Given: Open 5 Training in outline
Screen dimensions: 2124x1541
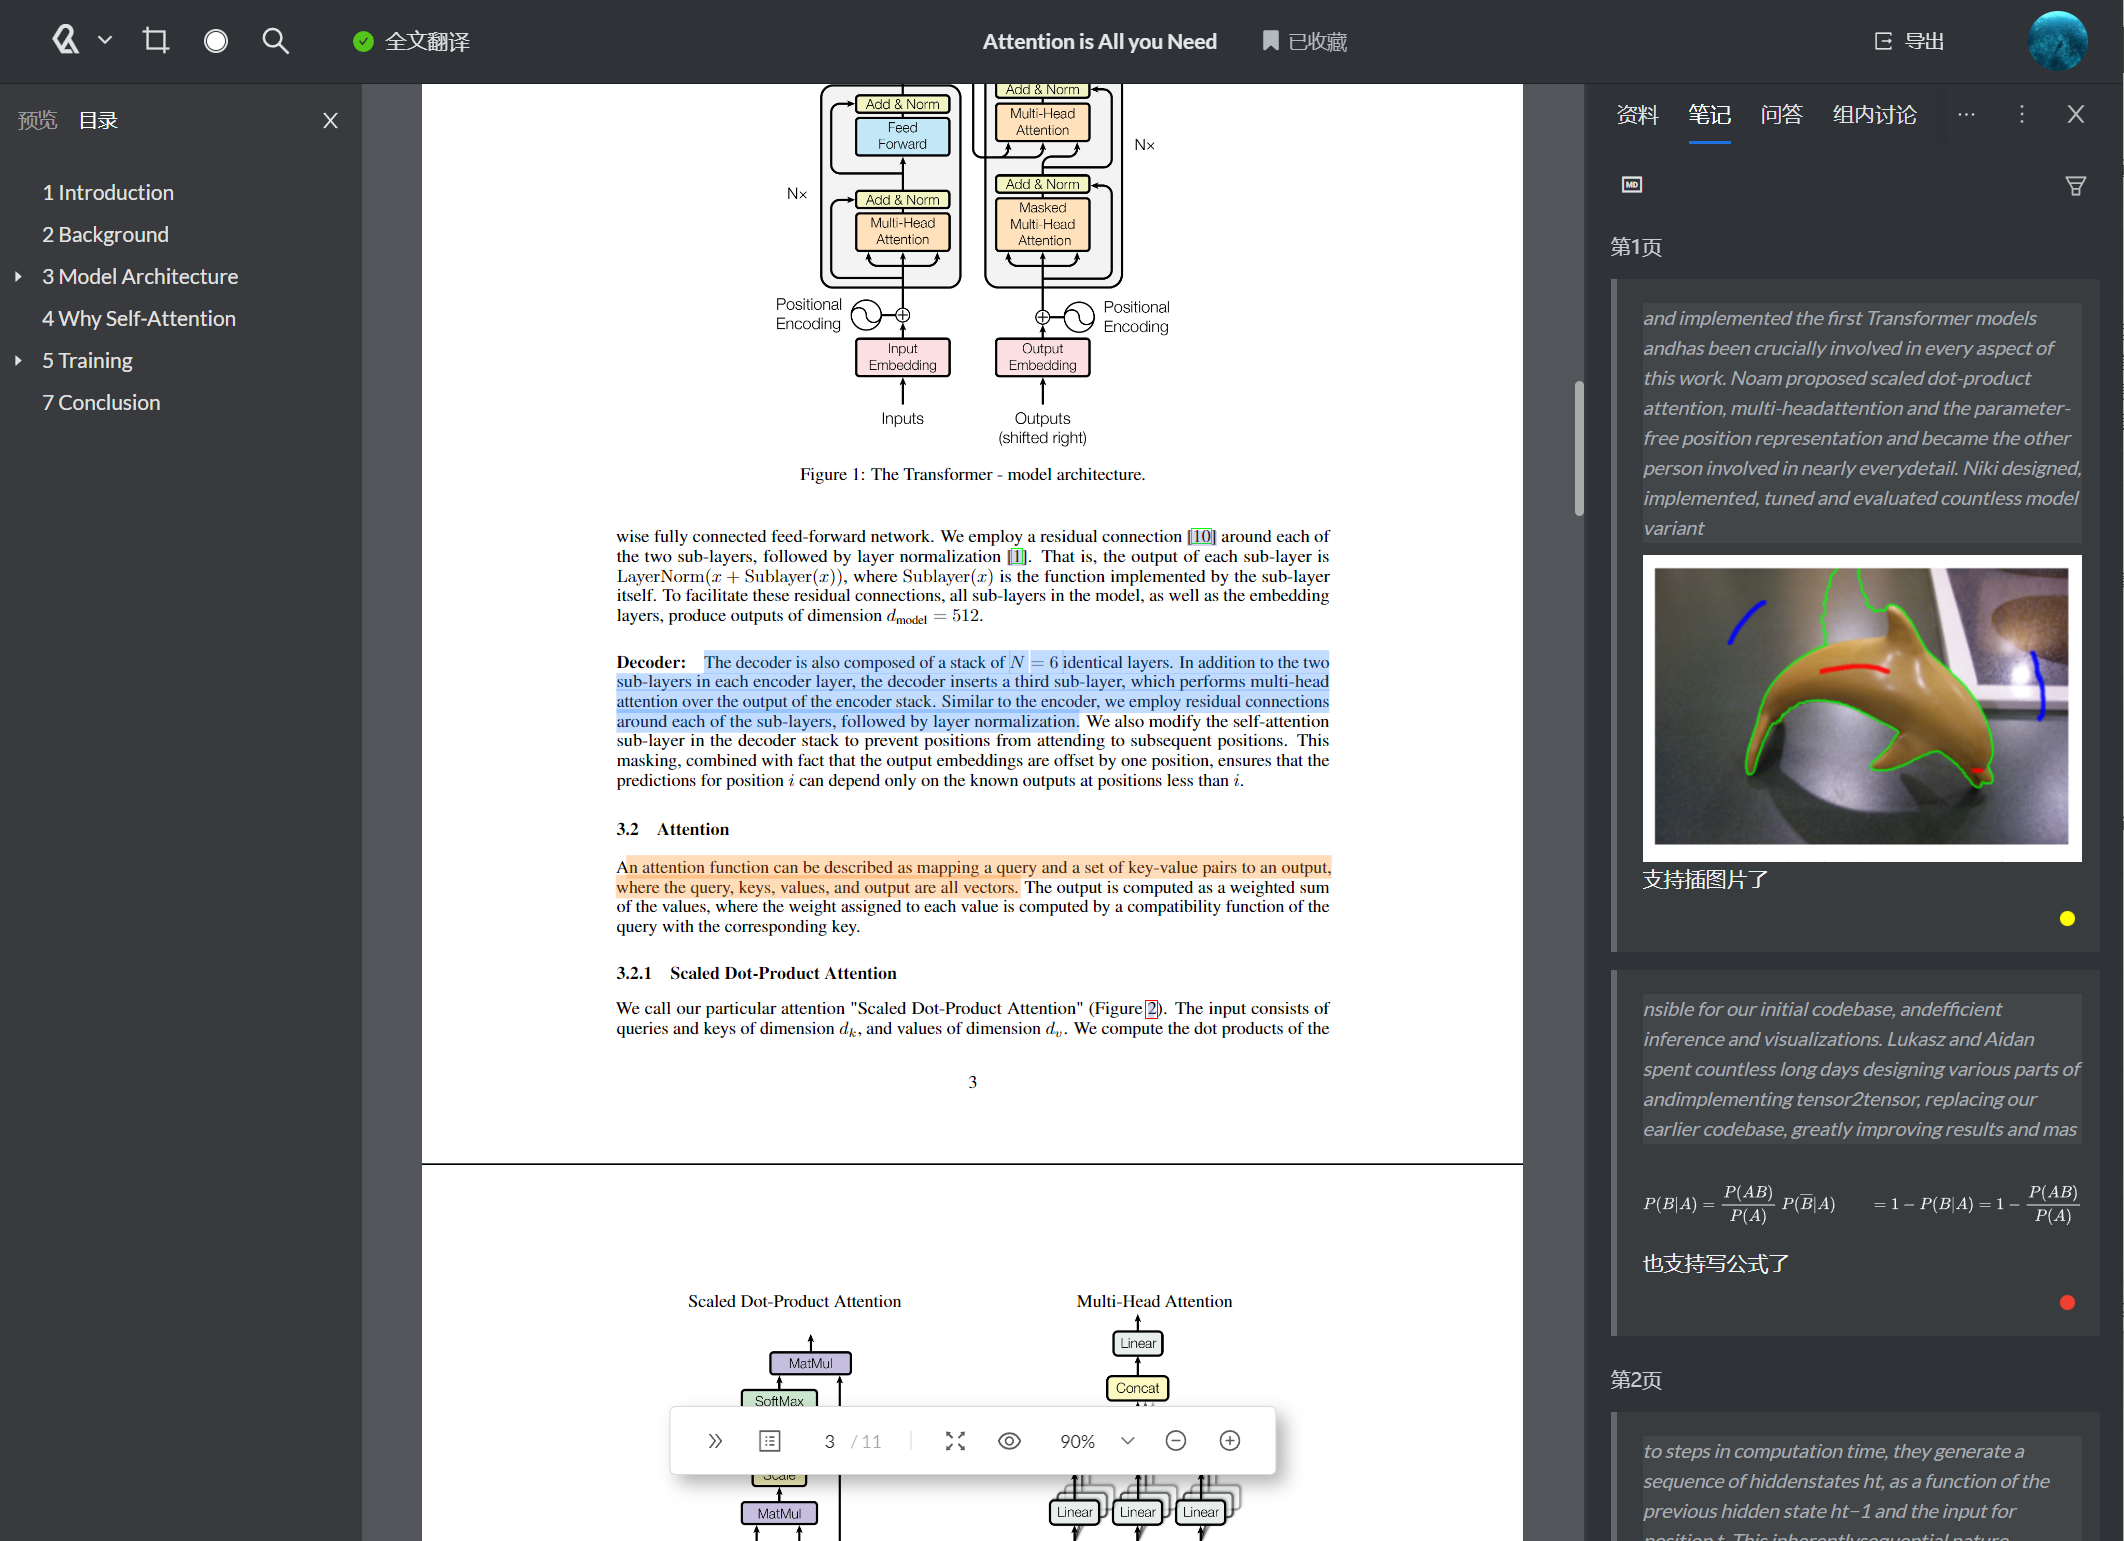Looking at the screenshot, I should (87, 360).
